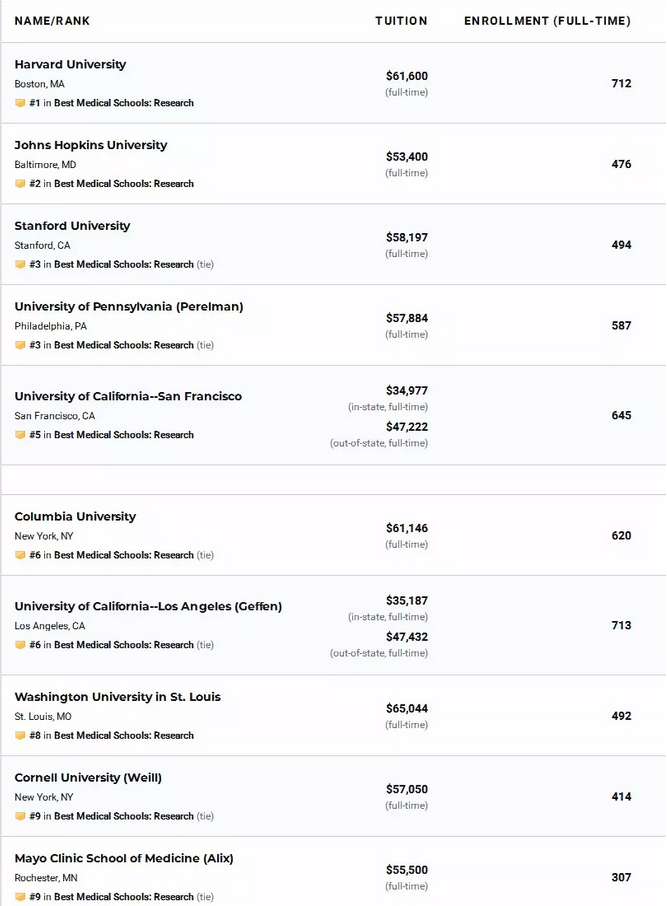Click the Los Angeles, CA location text
Screen dimensions: 667x906
50,626
